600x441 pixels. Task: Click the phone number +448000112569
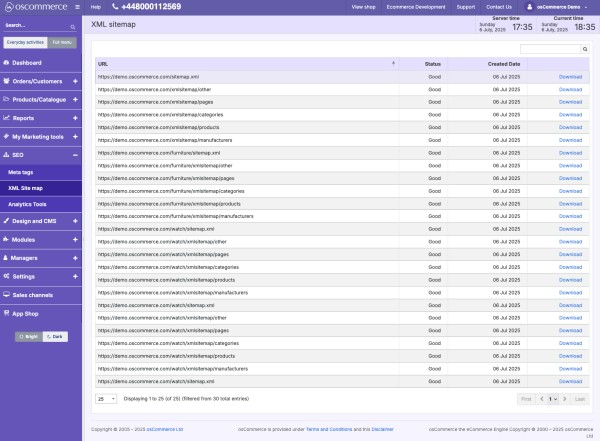[x=151, y=7]
